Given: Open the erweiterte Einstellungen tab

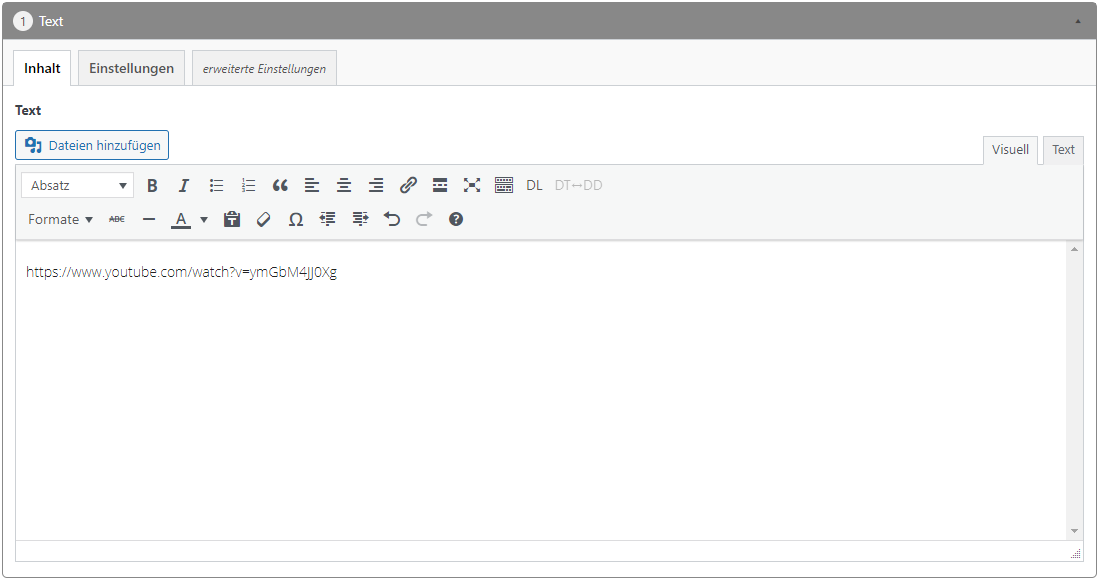Looking at the screenshot, I should (x=264, y=68).
